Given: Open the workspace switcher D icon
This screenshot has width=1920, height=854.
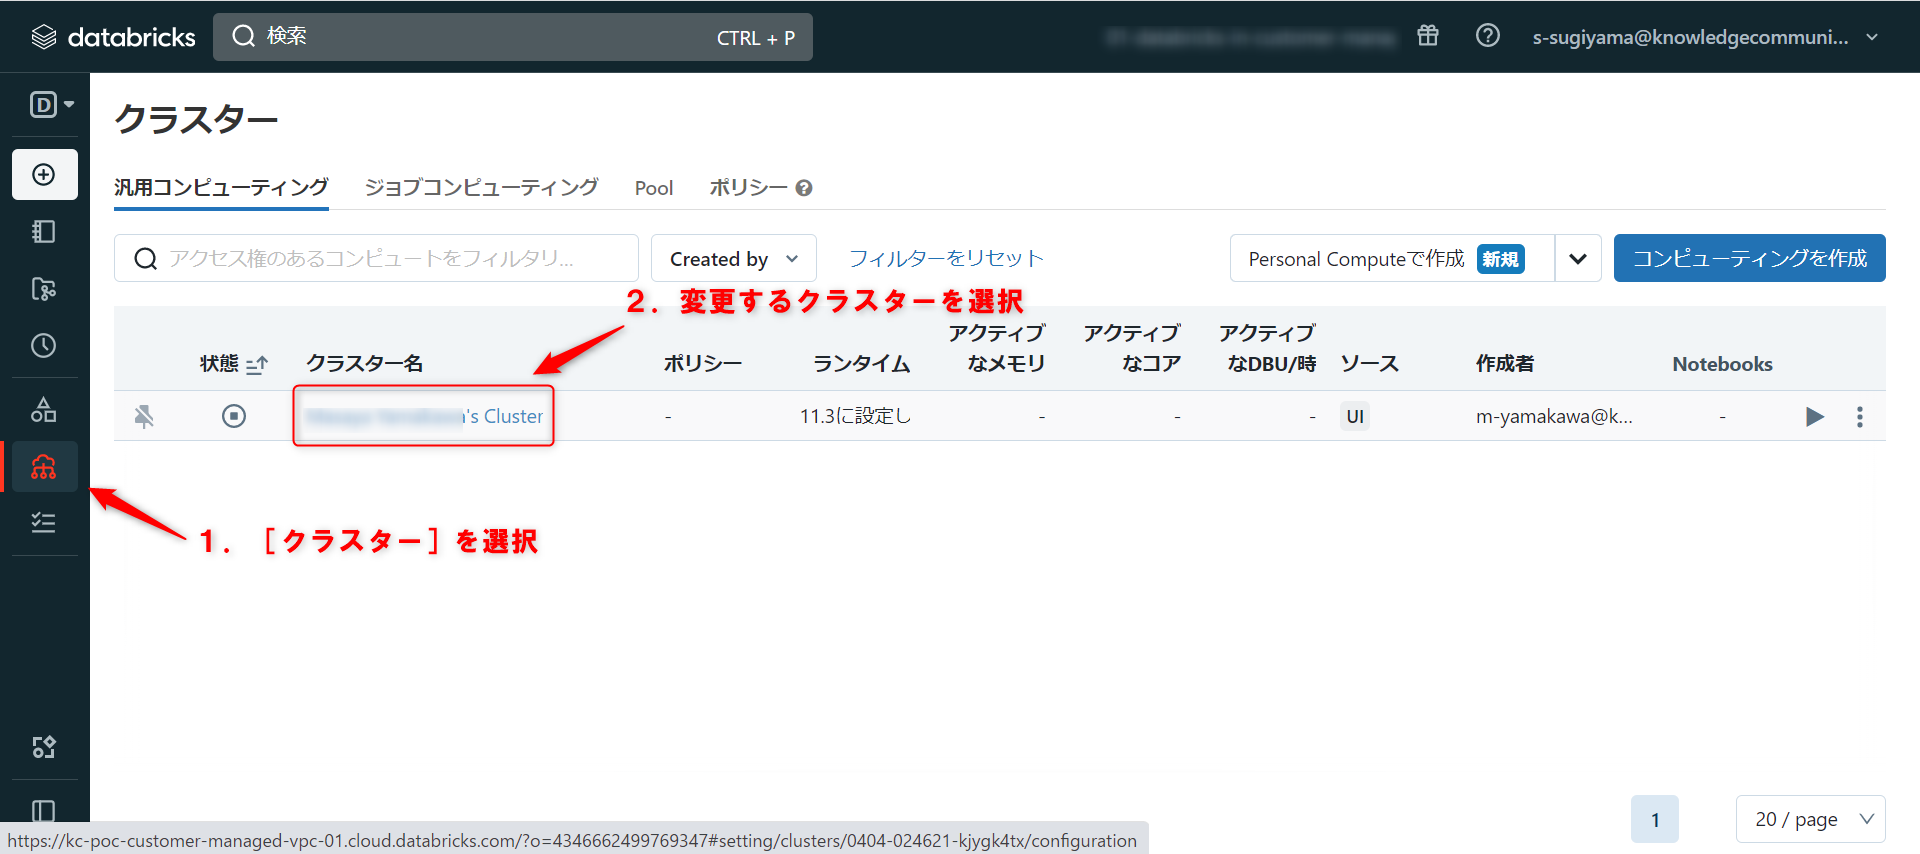Looking at the screenshot, I should (52, 104).
